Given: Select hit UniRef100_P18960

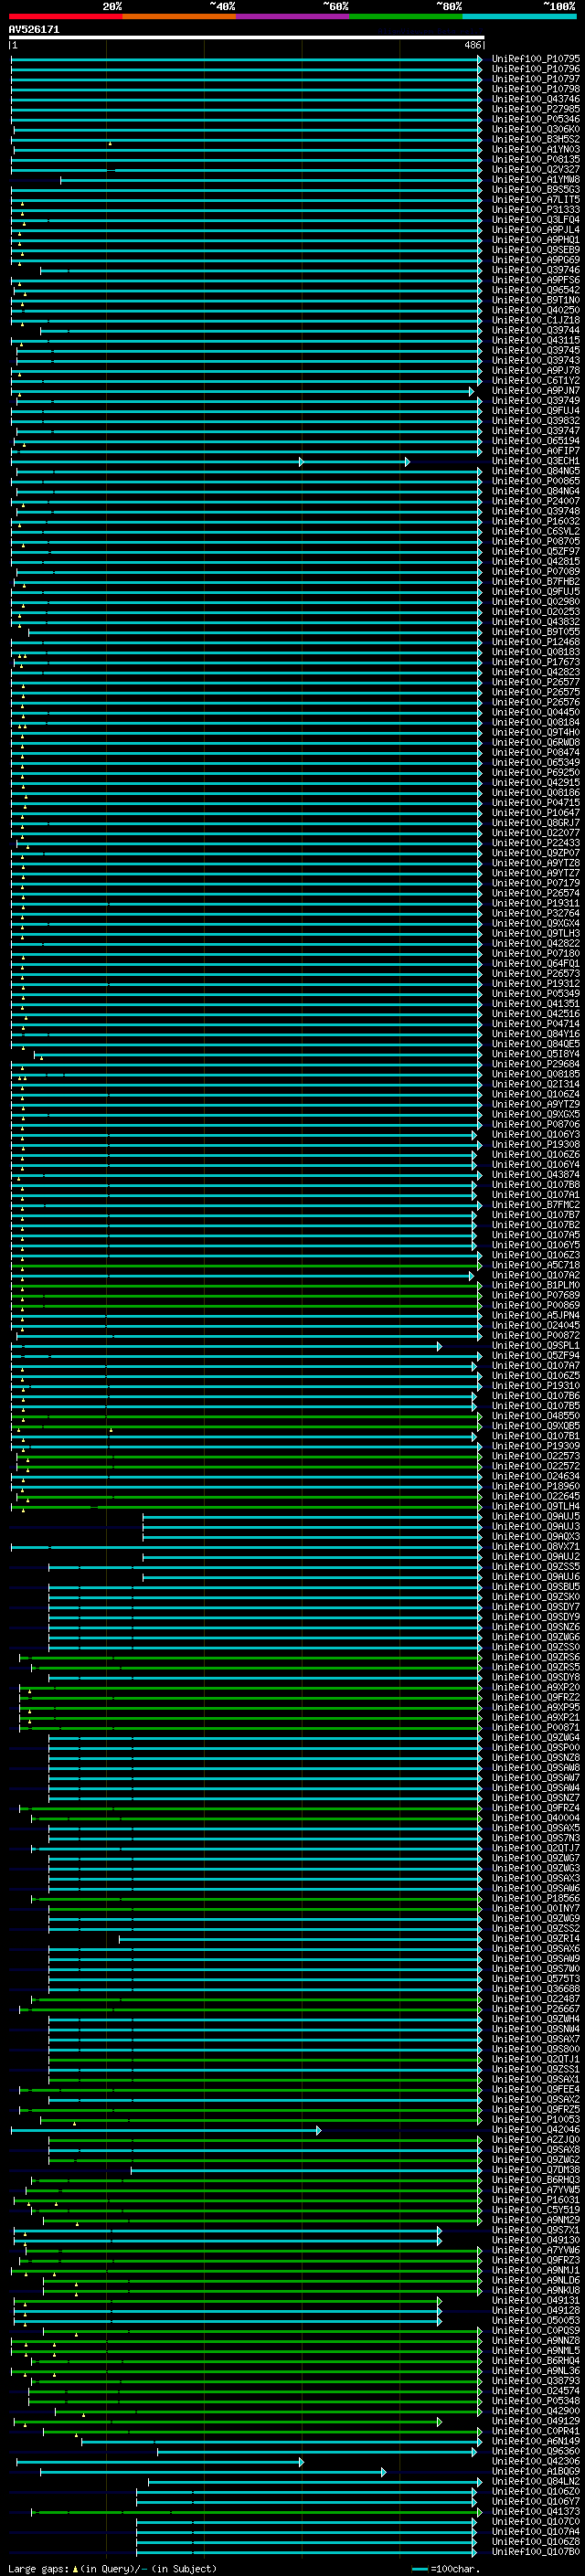Looking at the screenshot, I should [535, 1487].
